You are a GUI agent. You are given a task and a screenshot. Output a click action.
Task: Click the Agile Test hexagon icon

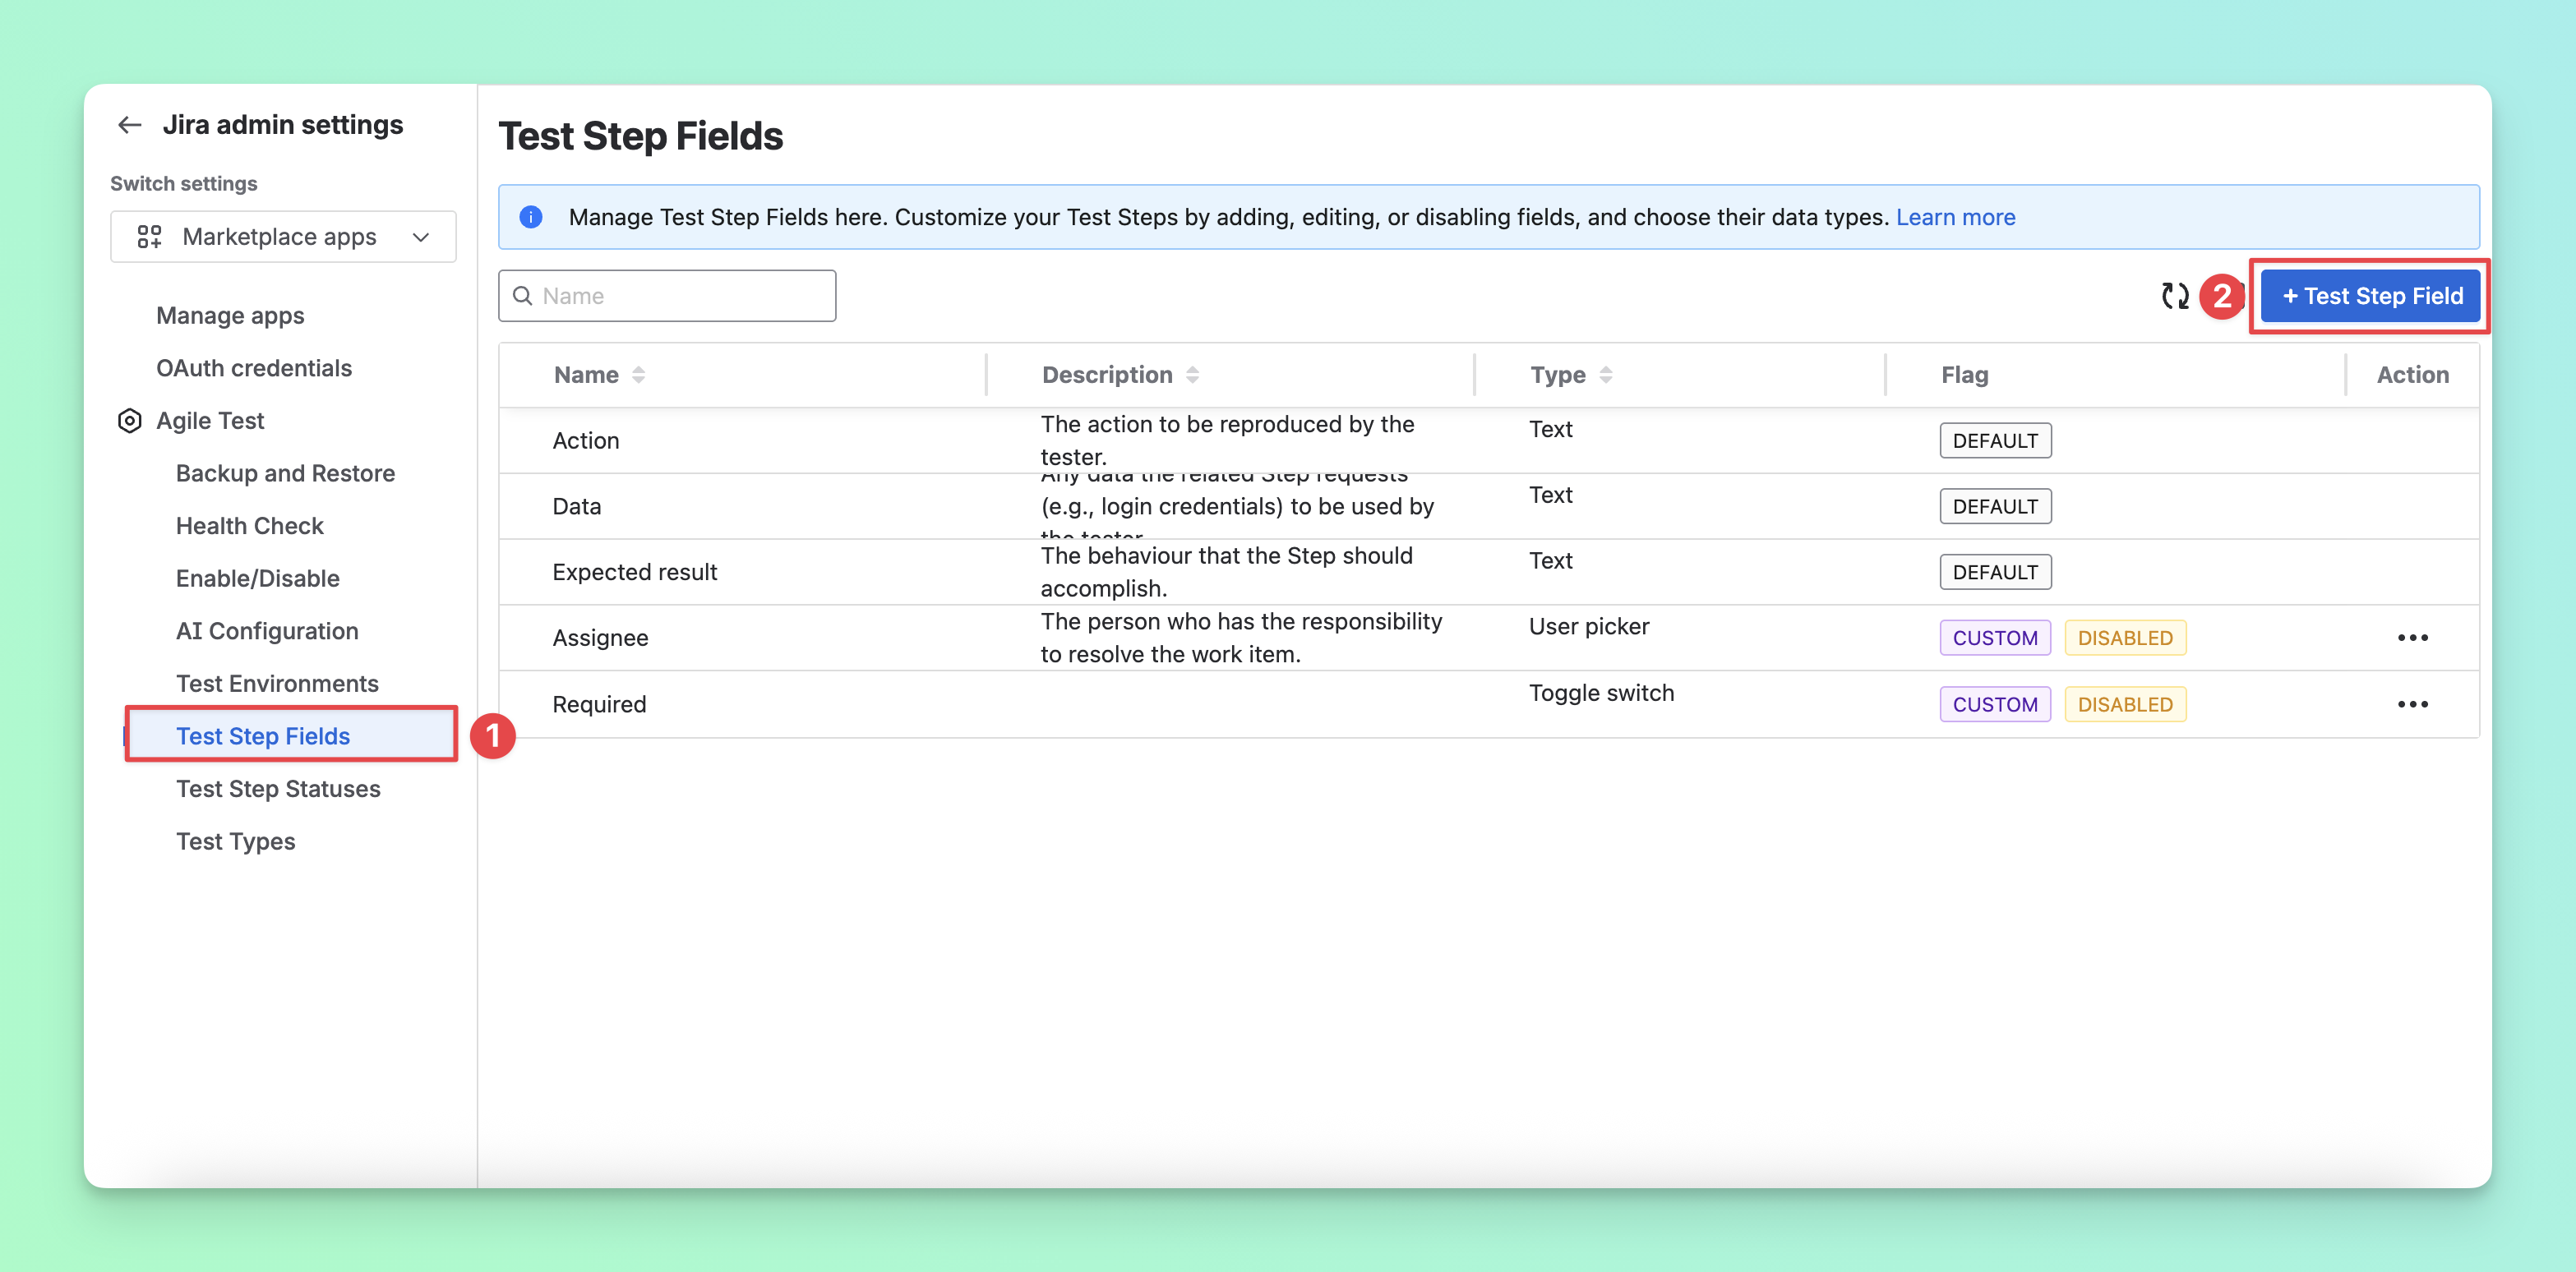pyautogui.click(x=129, y=421)
